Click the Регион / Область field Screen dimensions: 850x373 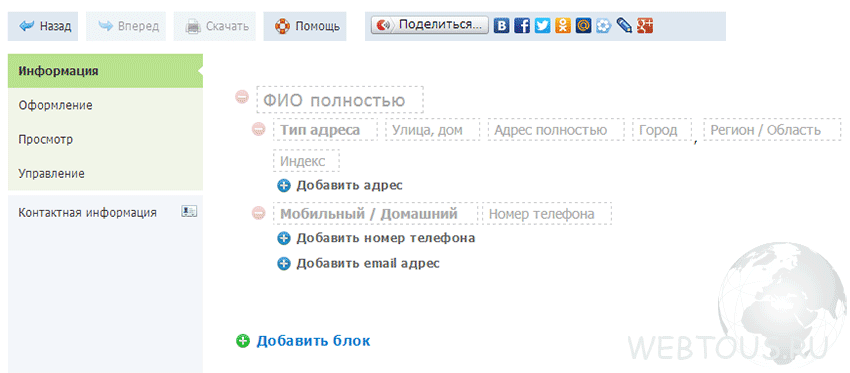(772, 130)
